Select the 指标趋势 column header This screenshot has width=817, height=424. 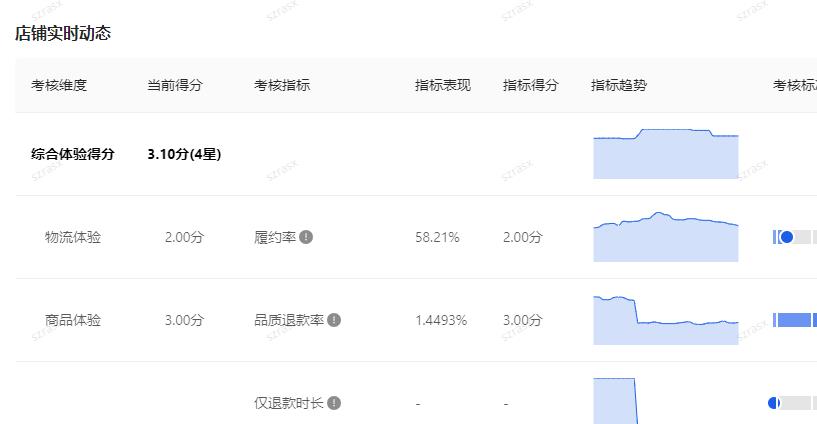[x=619, y=85]
